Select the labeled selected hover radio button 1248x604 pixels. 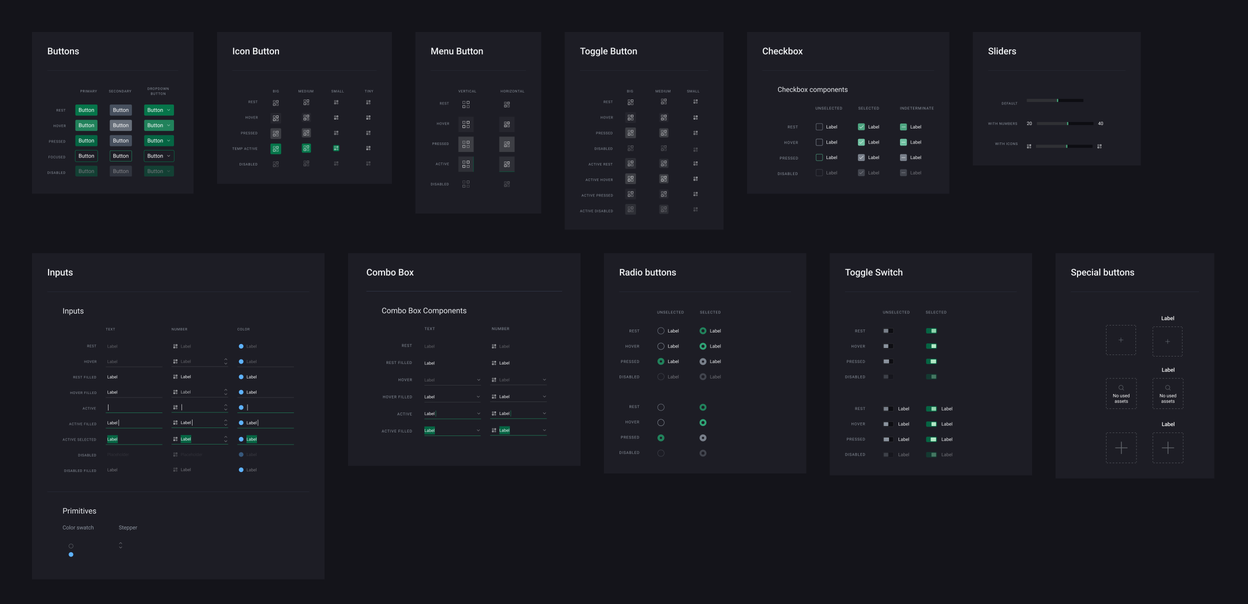(x=703, y=346)
